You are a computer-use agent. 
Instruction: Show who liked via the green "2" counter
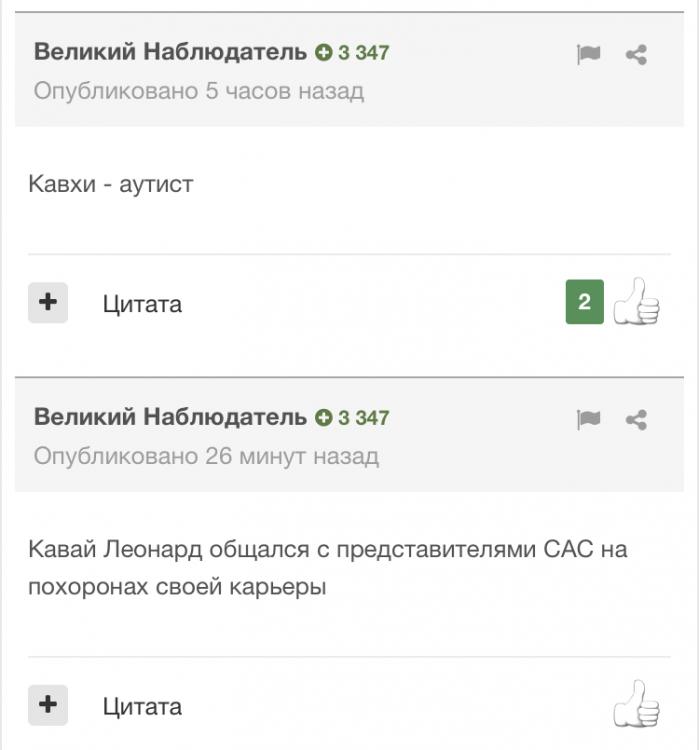(x=584, y=302)
